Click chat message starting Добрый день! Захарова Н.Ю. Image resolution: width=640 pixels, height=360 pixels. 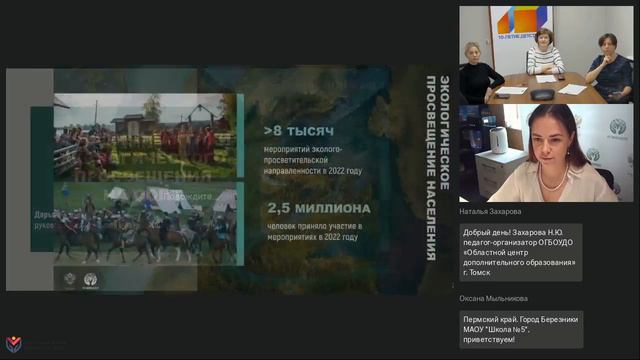coord(520,252)
